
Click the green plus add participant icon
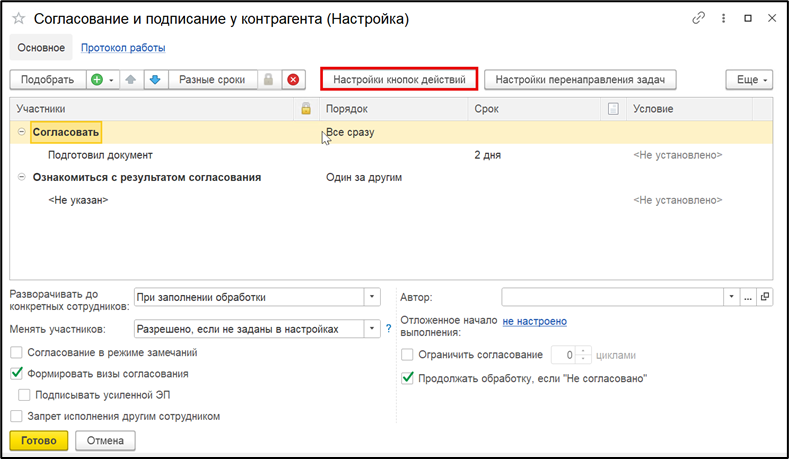(97, 80)
